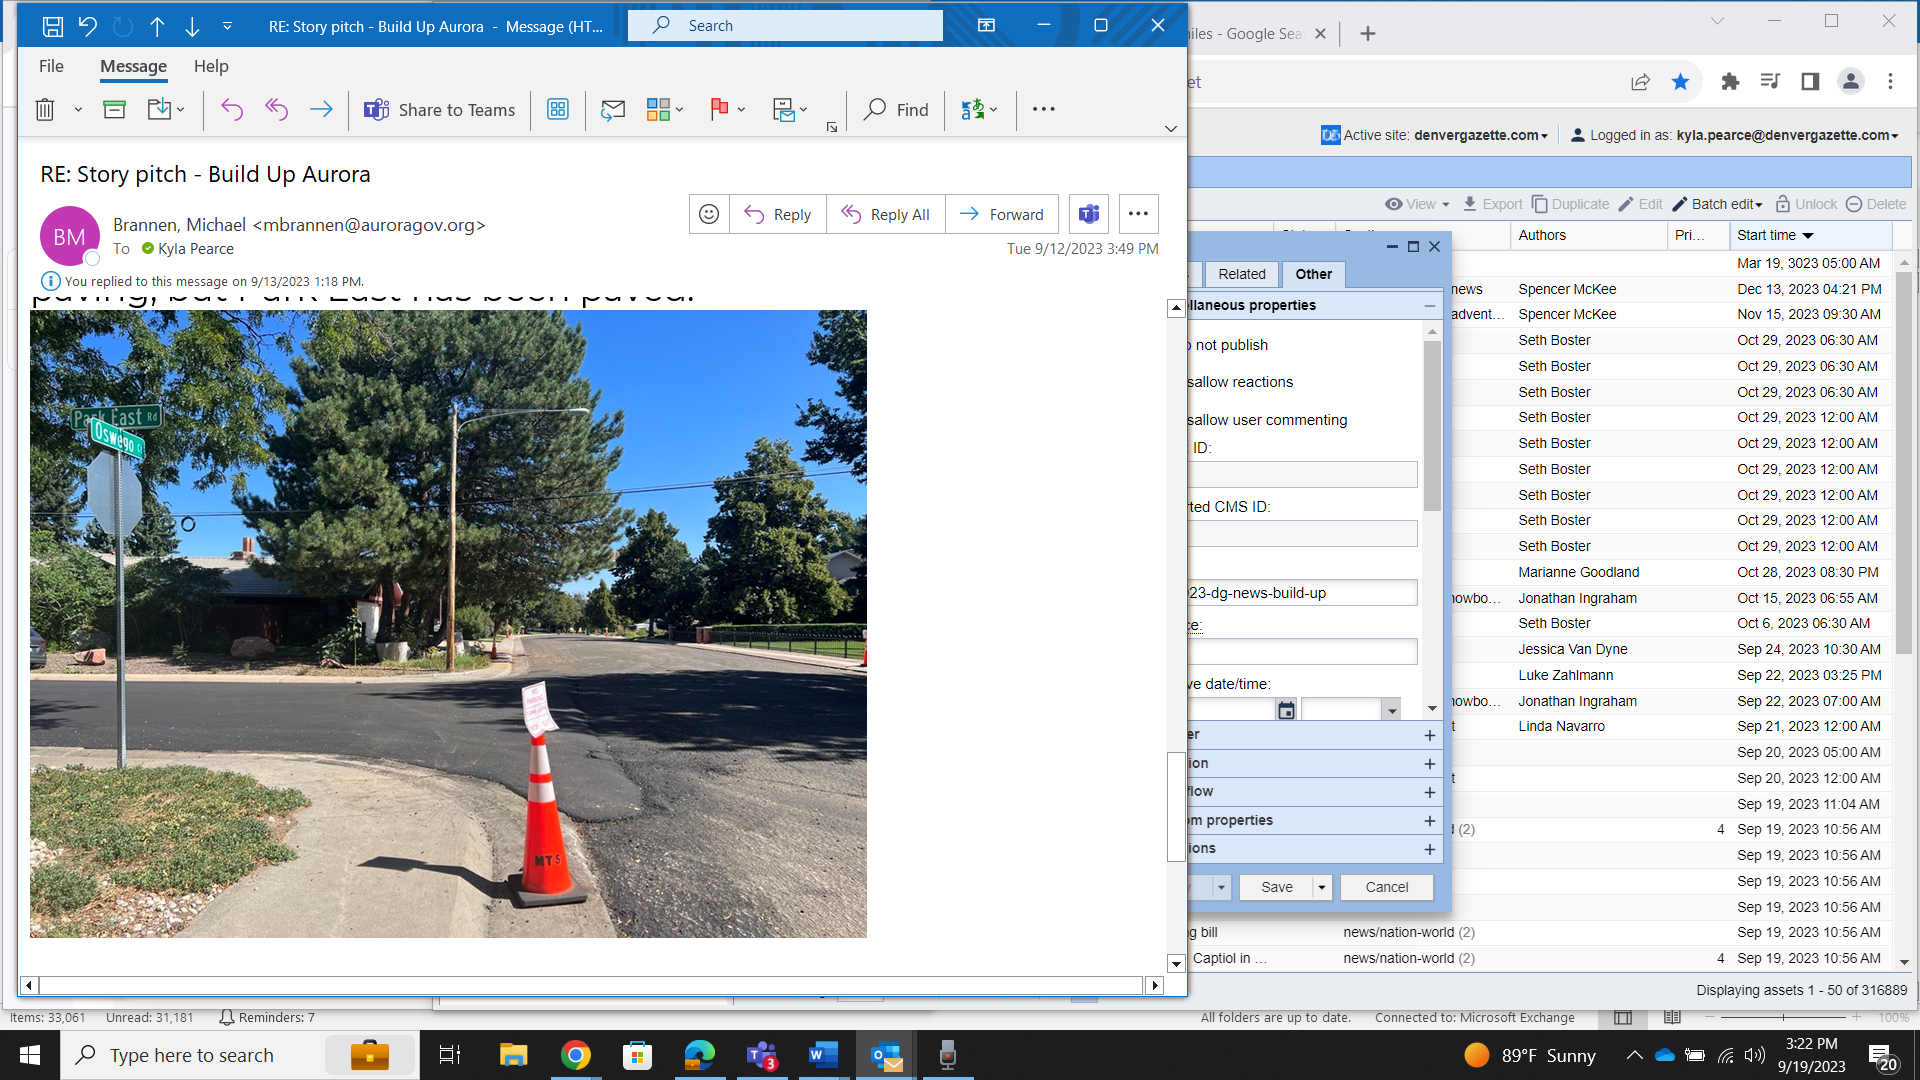Open the Quick Steps apps icon
The image size is (1920, 1080).
(558, 110)
